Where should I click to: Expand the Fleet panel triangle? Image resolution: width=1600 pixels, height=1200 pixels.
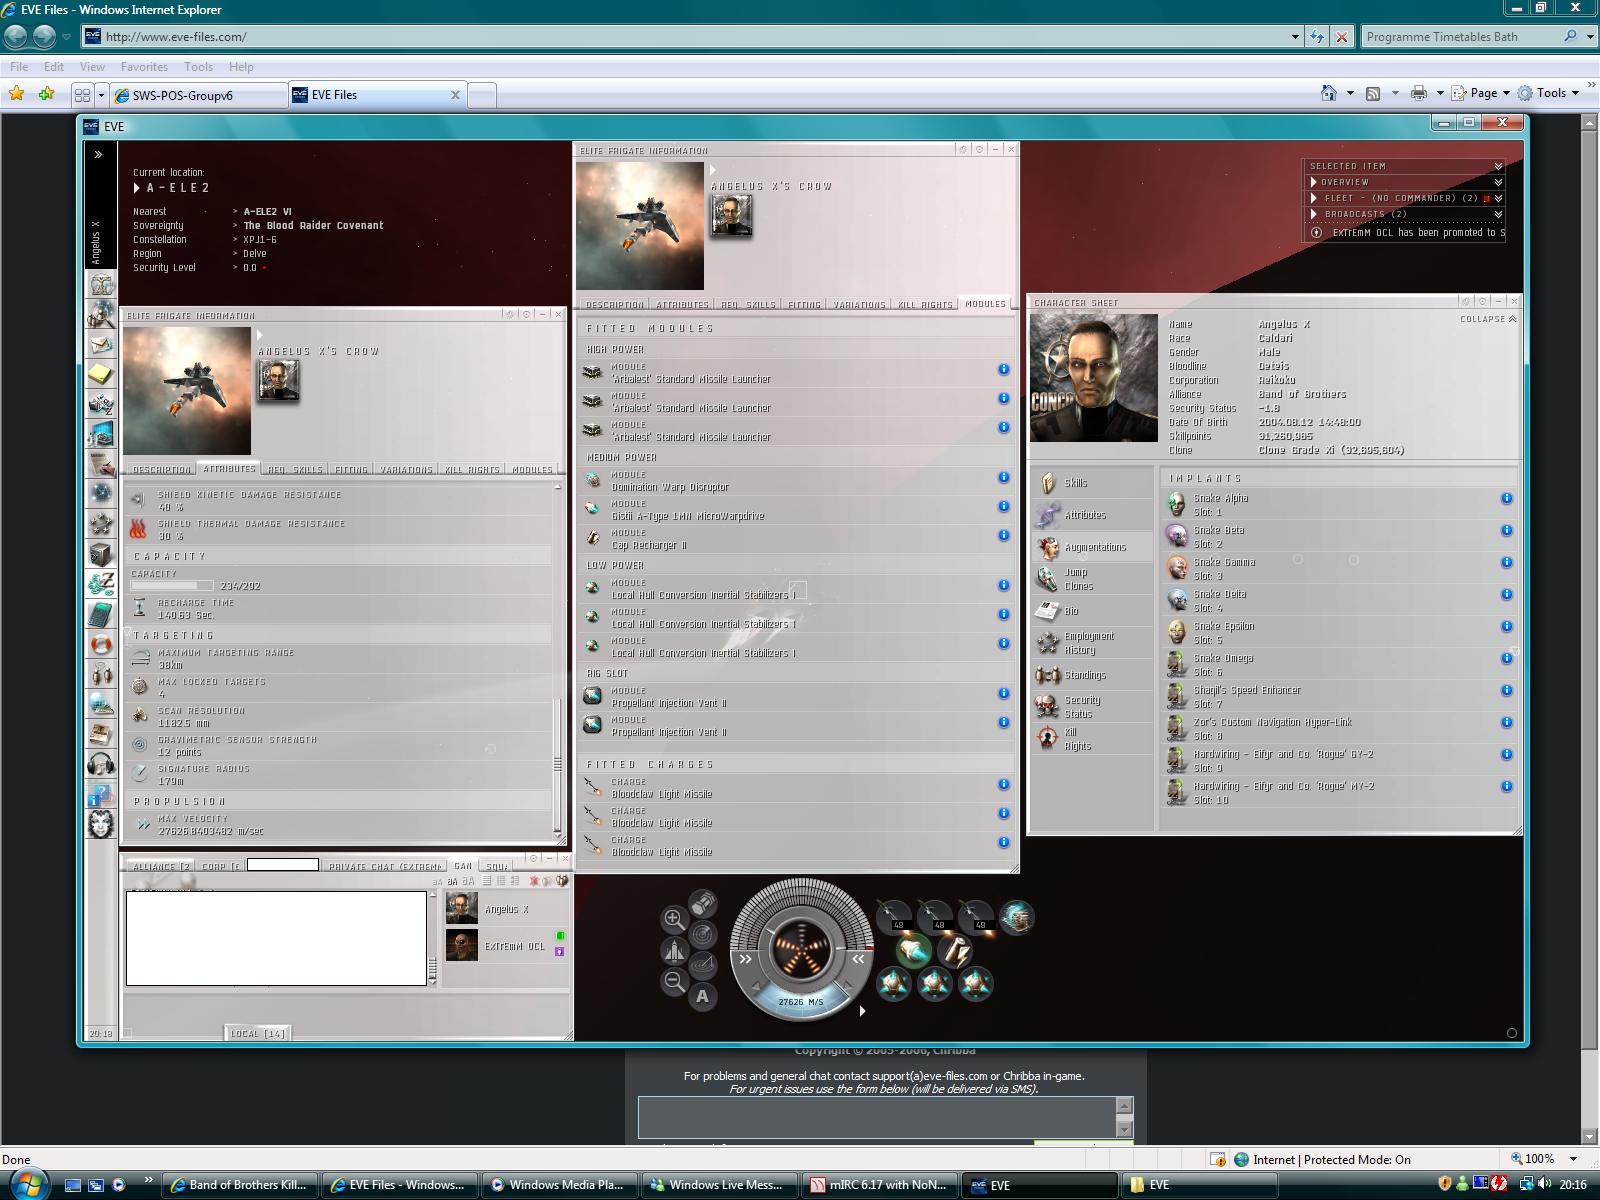click(1314, 198)
